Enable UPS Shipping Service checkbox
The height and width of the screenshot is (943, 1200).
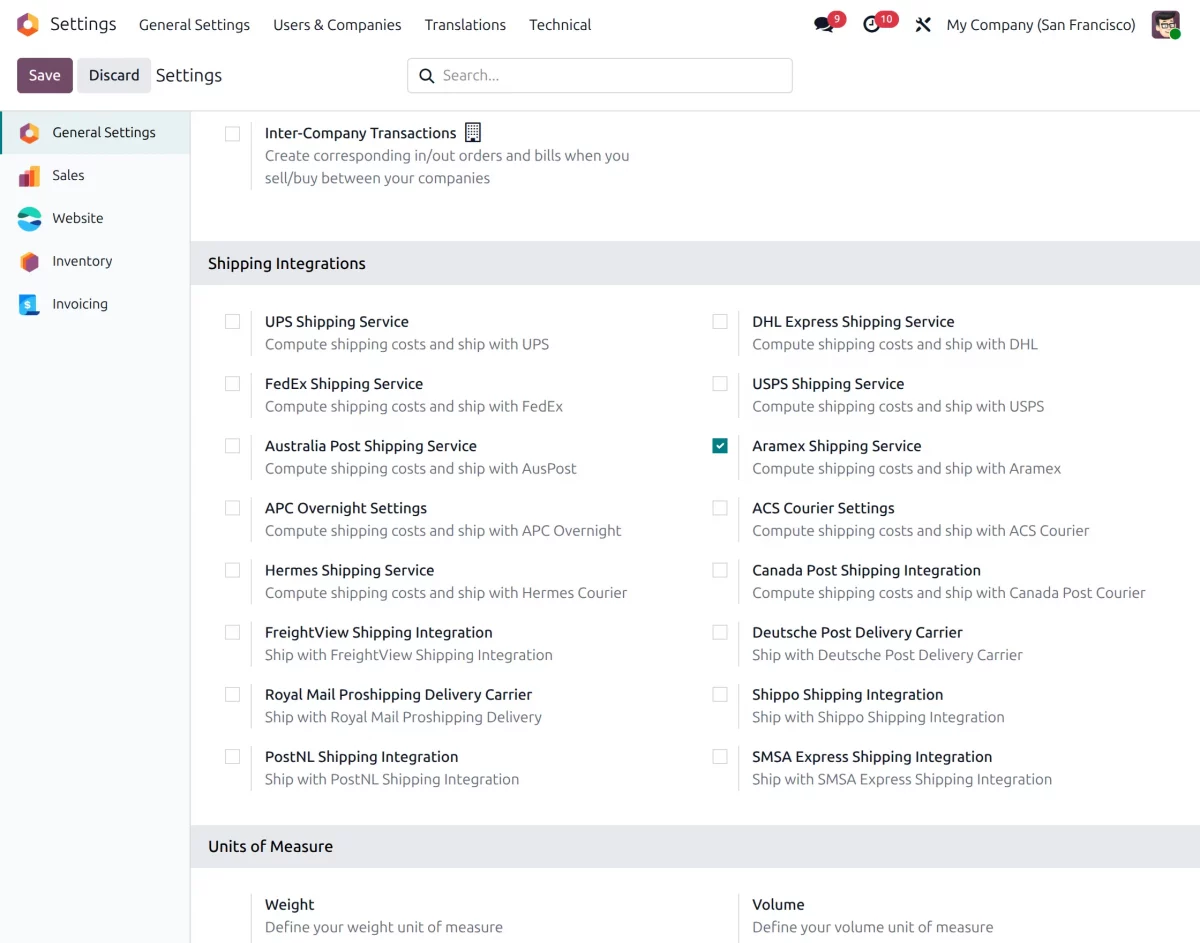(x=232, y=322)
